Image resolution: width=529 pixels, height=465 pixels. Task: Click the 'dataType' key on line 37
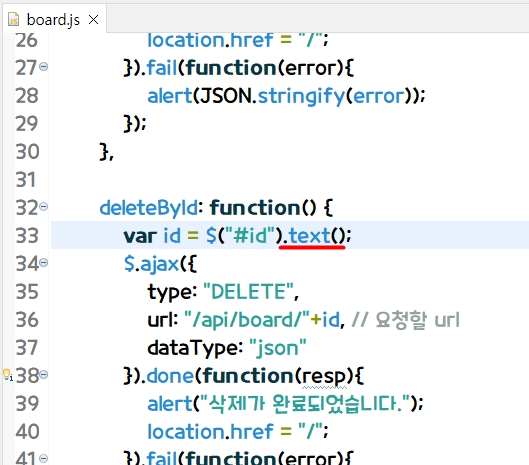193,348
